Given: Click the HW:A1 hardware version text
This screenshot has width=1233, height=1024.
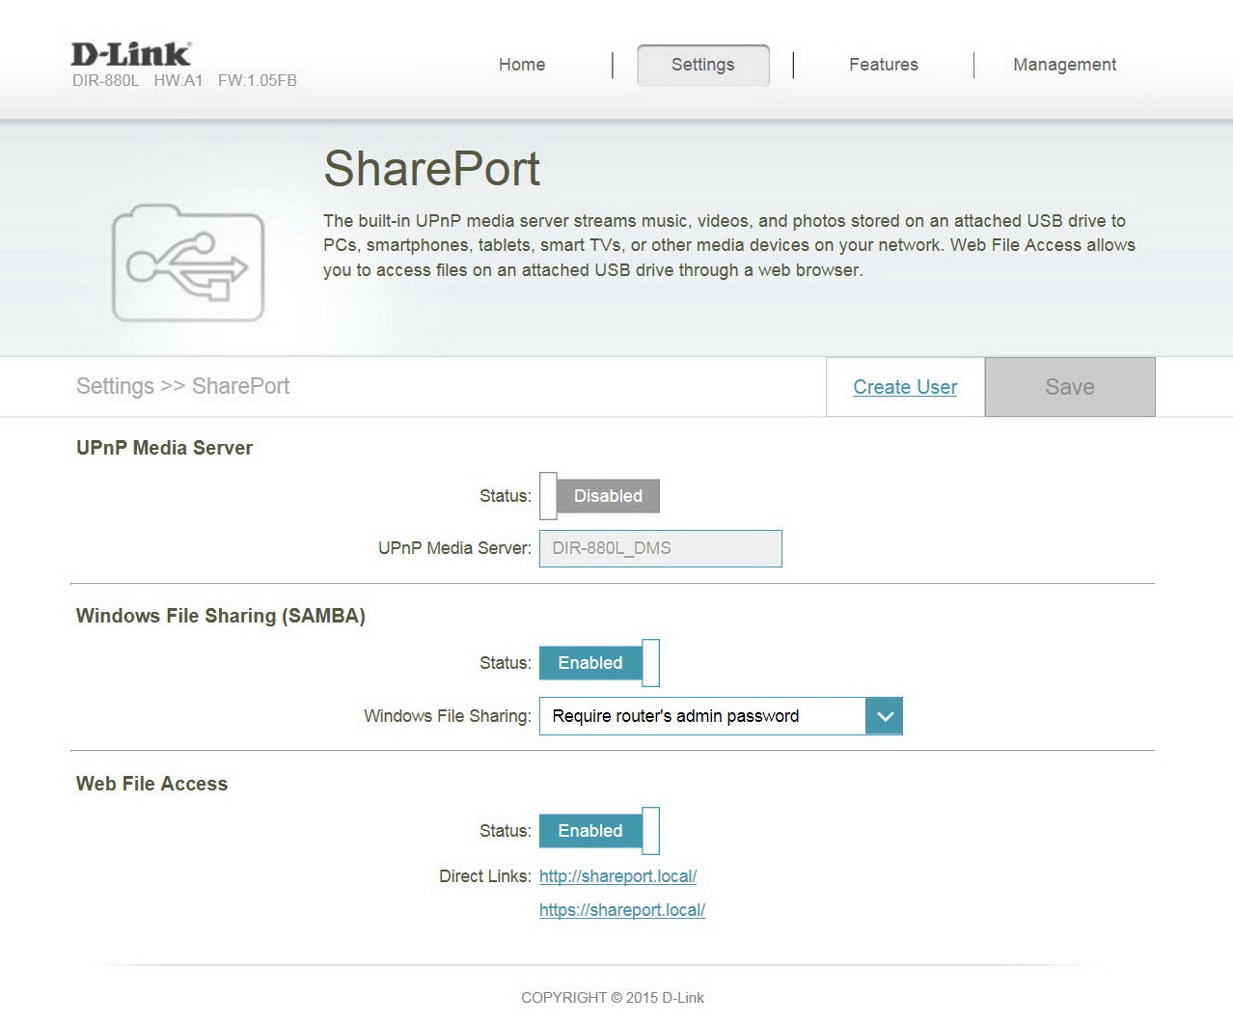Looking at the screenshot, I should pos(178,80).
